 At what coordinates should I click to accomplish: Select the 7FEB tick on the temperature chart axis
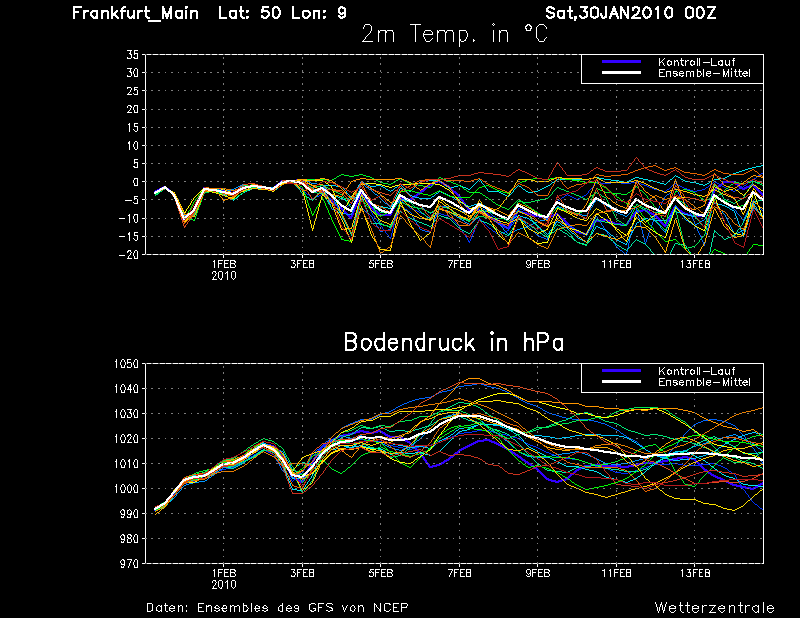click(x=459, y=265)
